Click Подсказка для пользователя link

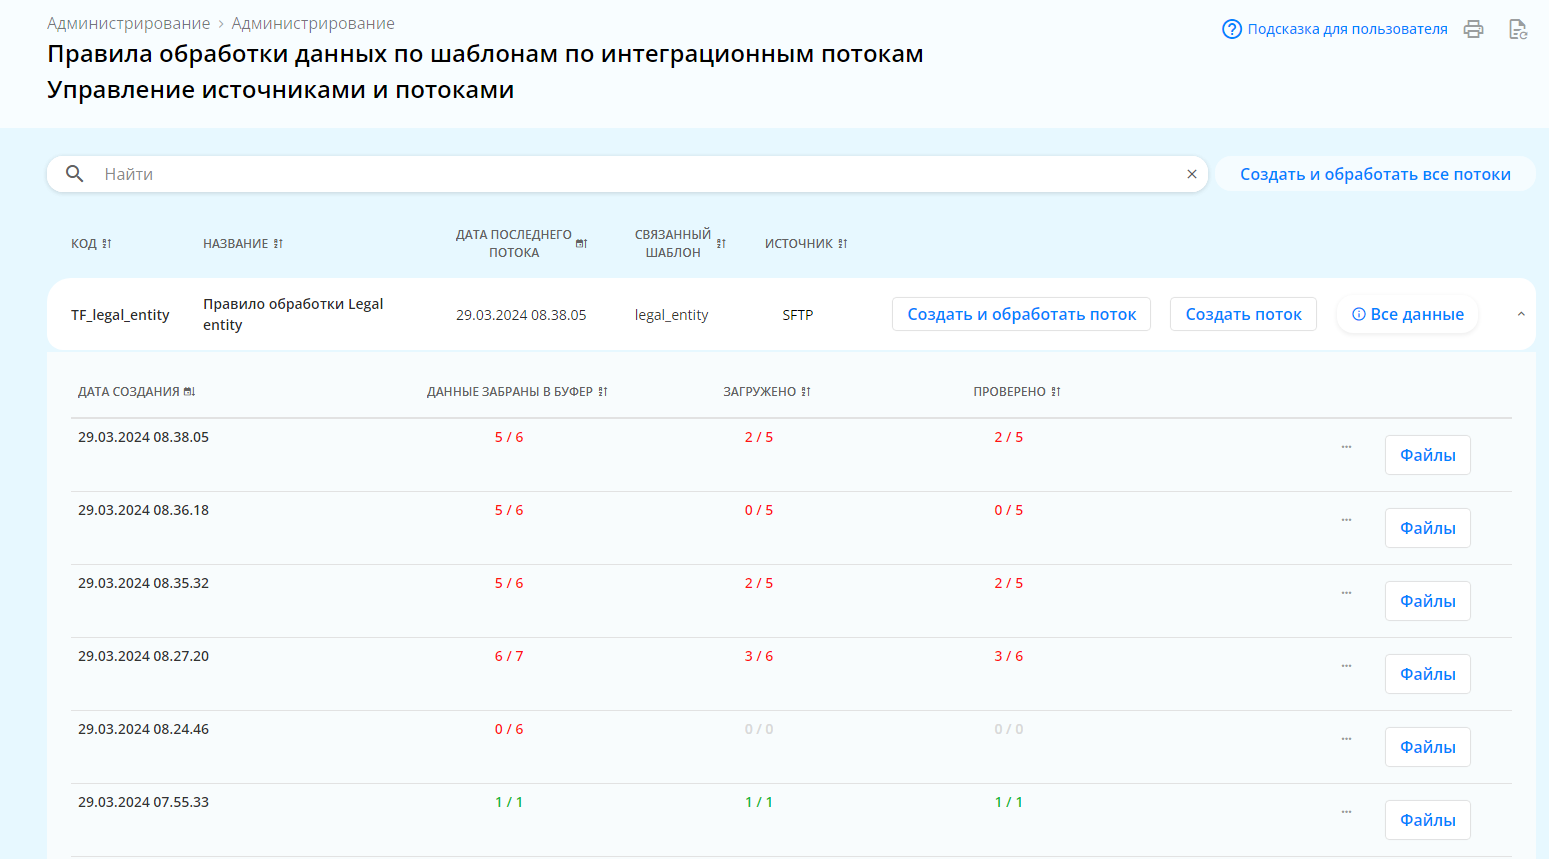point(1347,29)
